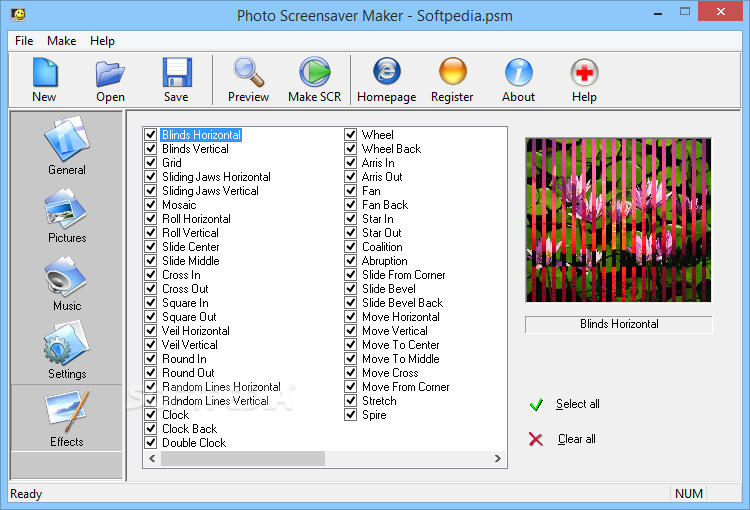This screenshot has width=750, height=510.
Task: Click the New document toolbar icon
Action: point(44,73)
